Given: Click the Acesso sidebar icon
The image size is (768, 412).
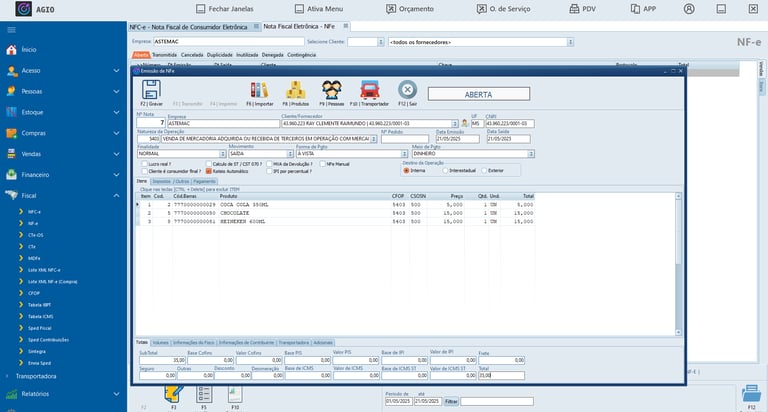Looking at the screenshot, I should (x=11, y=71).
